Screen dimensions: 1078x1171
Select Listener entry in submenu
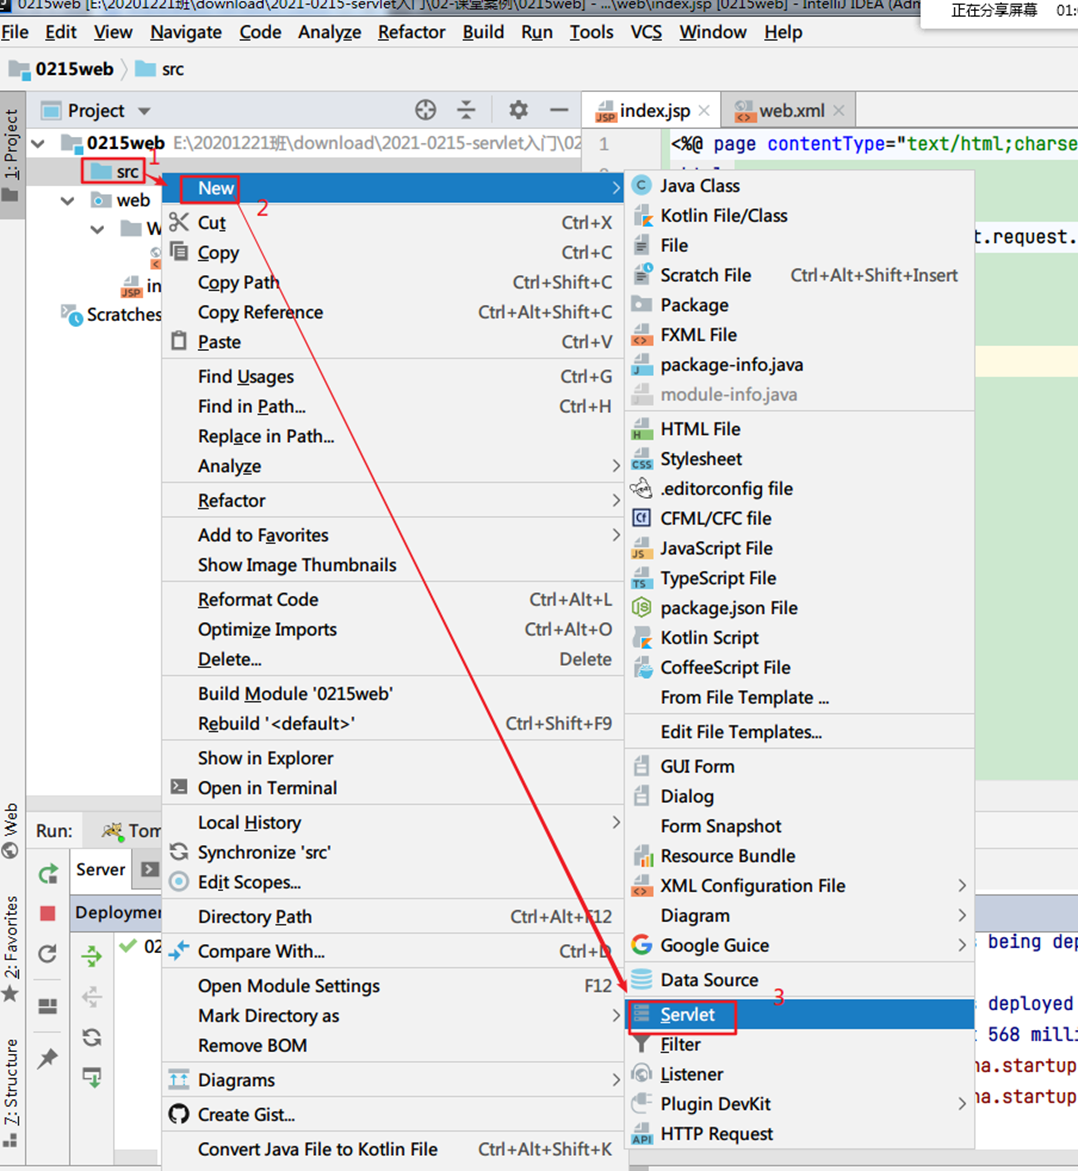click(x=799, y=1075)
